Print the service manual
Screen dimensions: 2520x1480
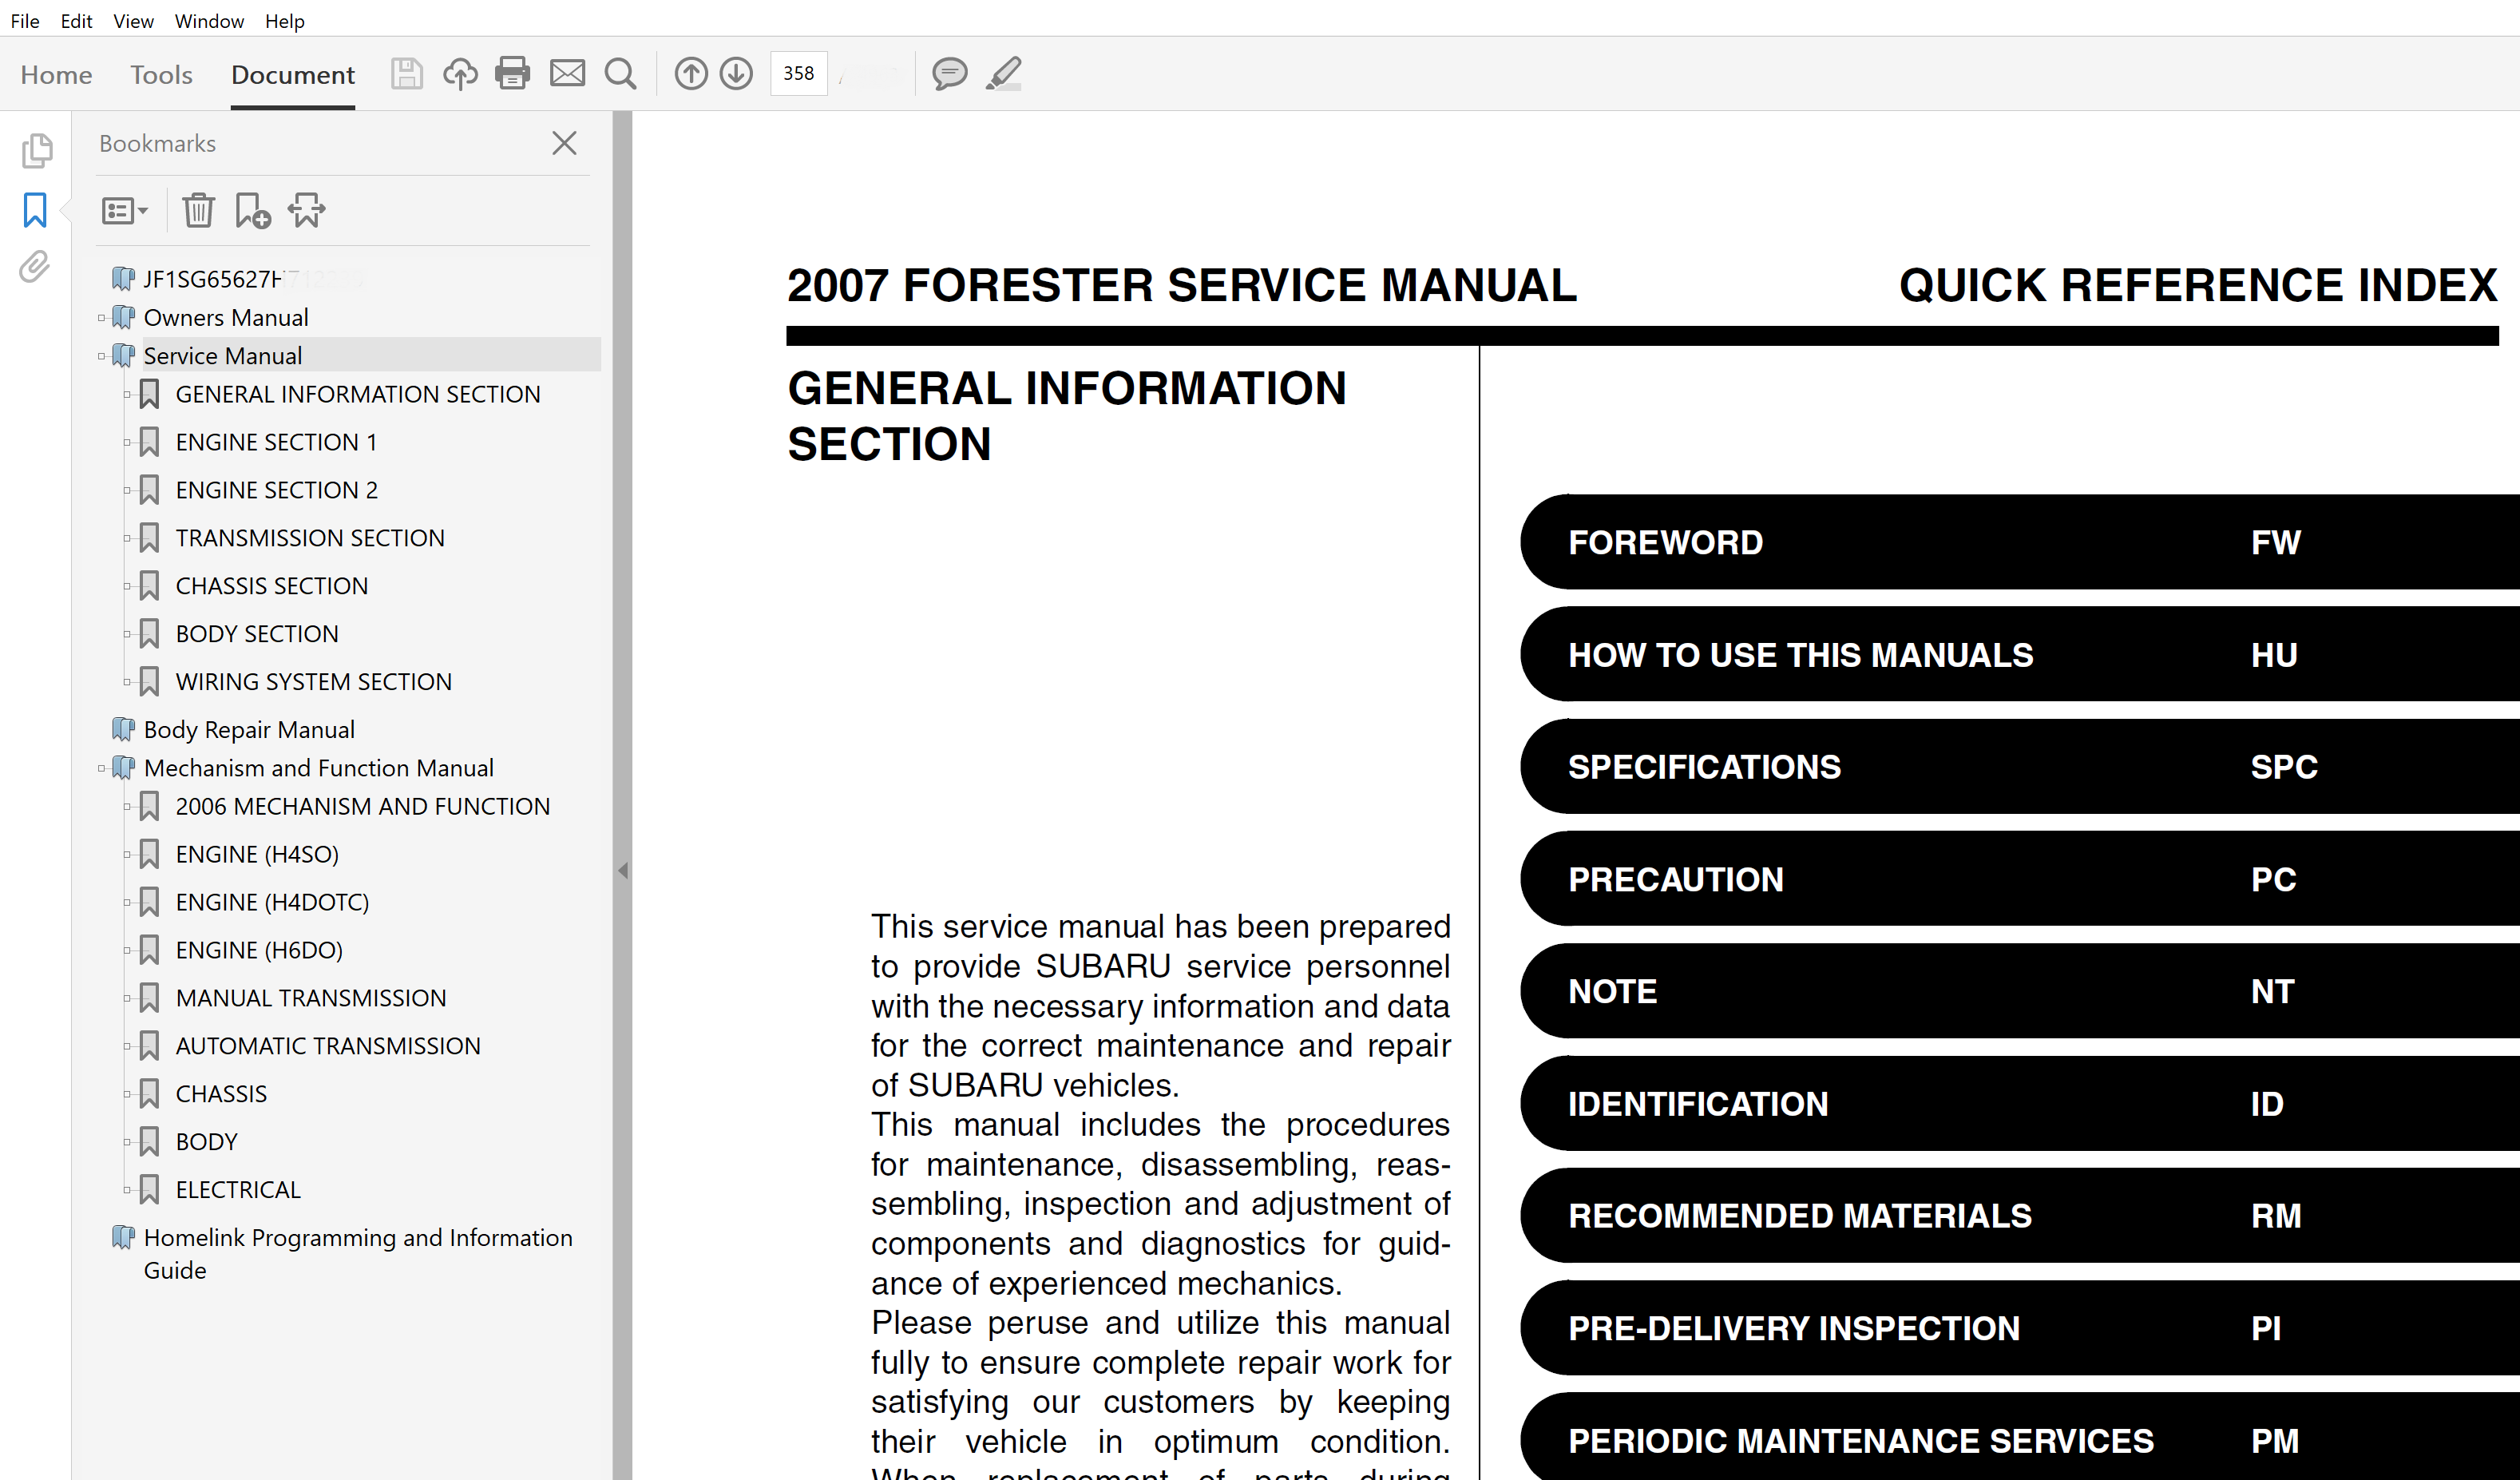pos(513,73)
